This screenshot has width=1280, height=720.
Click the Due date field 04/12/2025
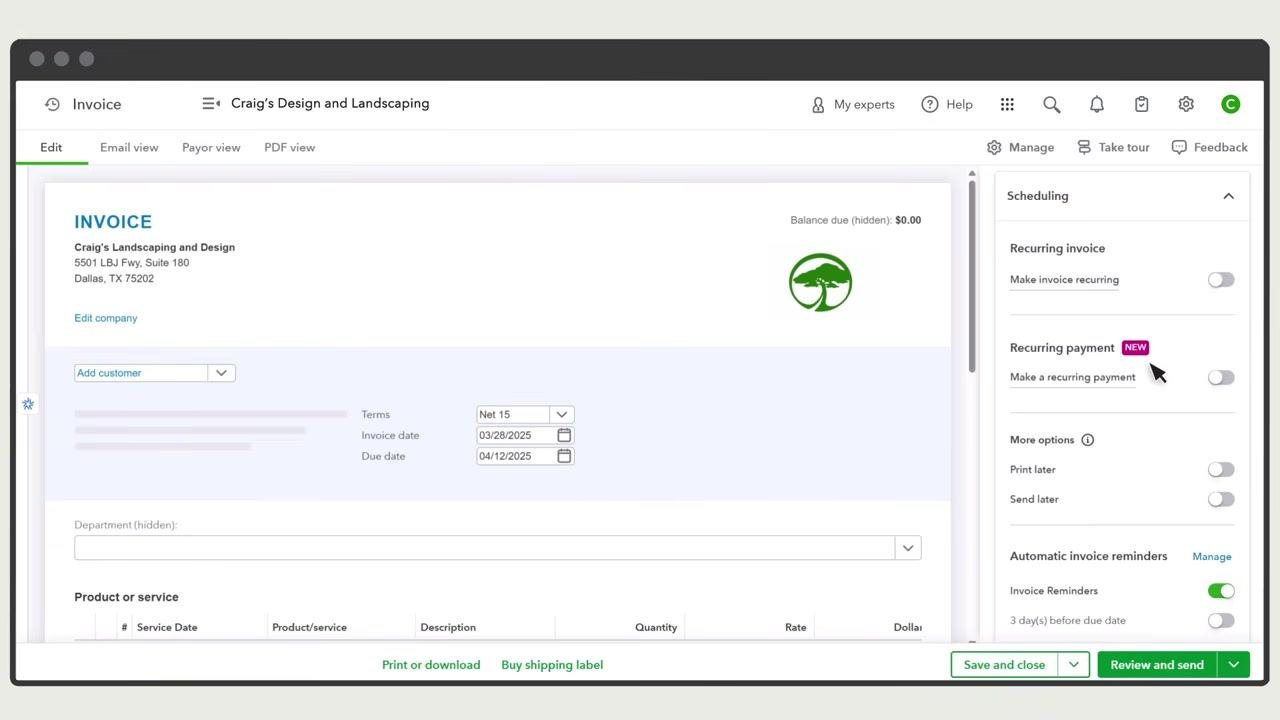(516, 456)
